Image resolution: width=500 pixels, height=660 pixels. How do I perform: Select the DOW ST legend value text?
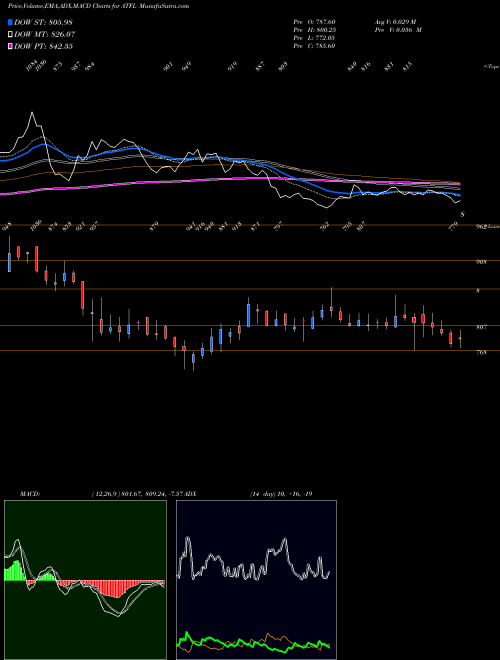point(43,22)
